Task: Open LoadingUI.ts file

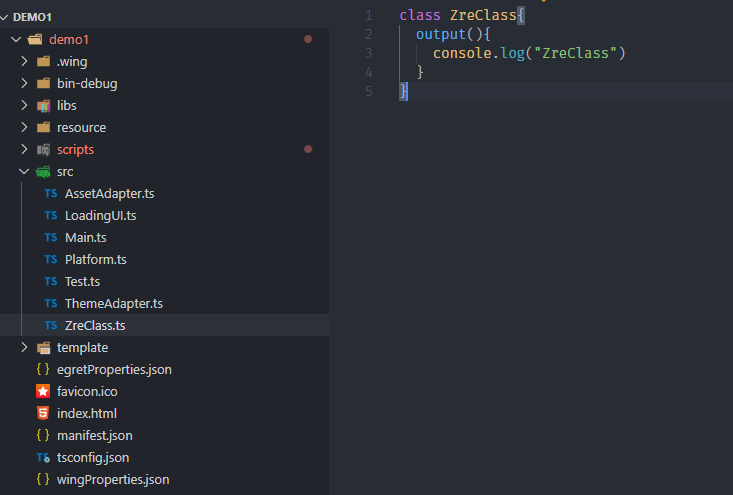Action: tap(101, 215)
